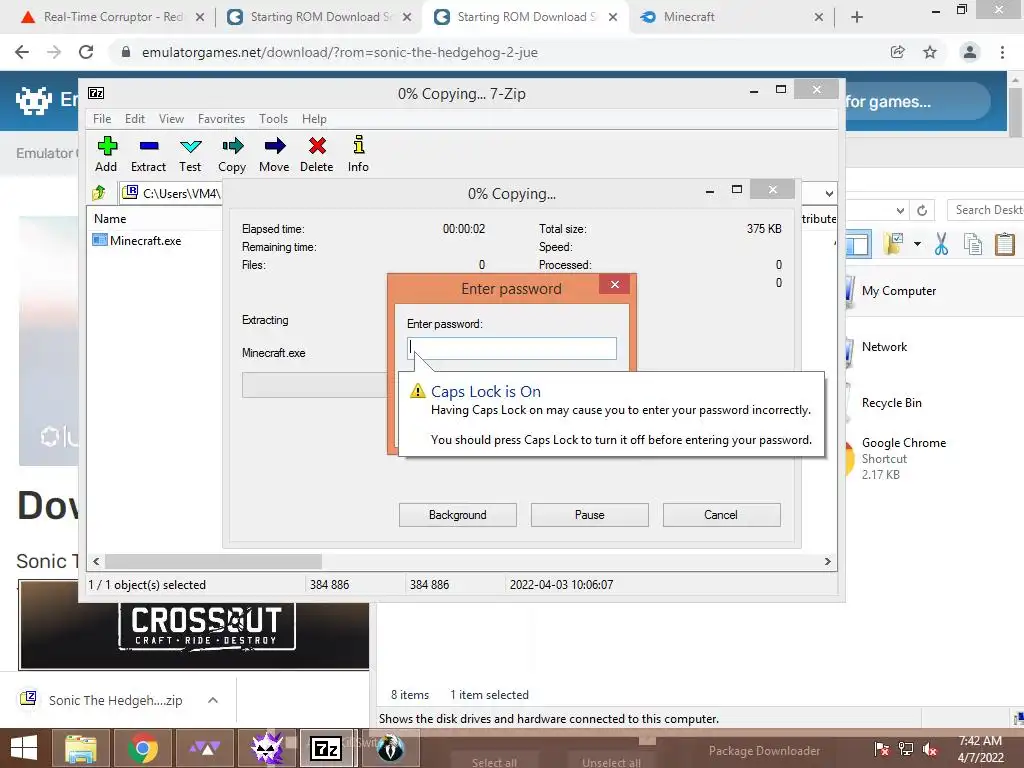The image size is (1024, 768).
Task: Click the Paste clipboard icon in Explorer
Action: [1004, 244]
